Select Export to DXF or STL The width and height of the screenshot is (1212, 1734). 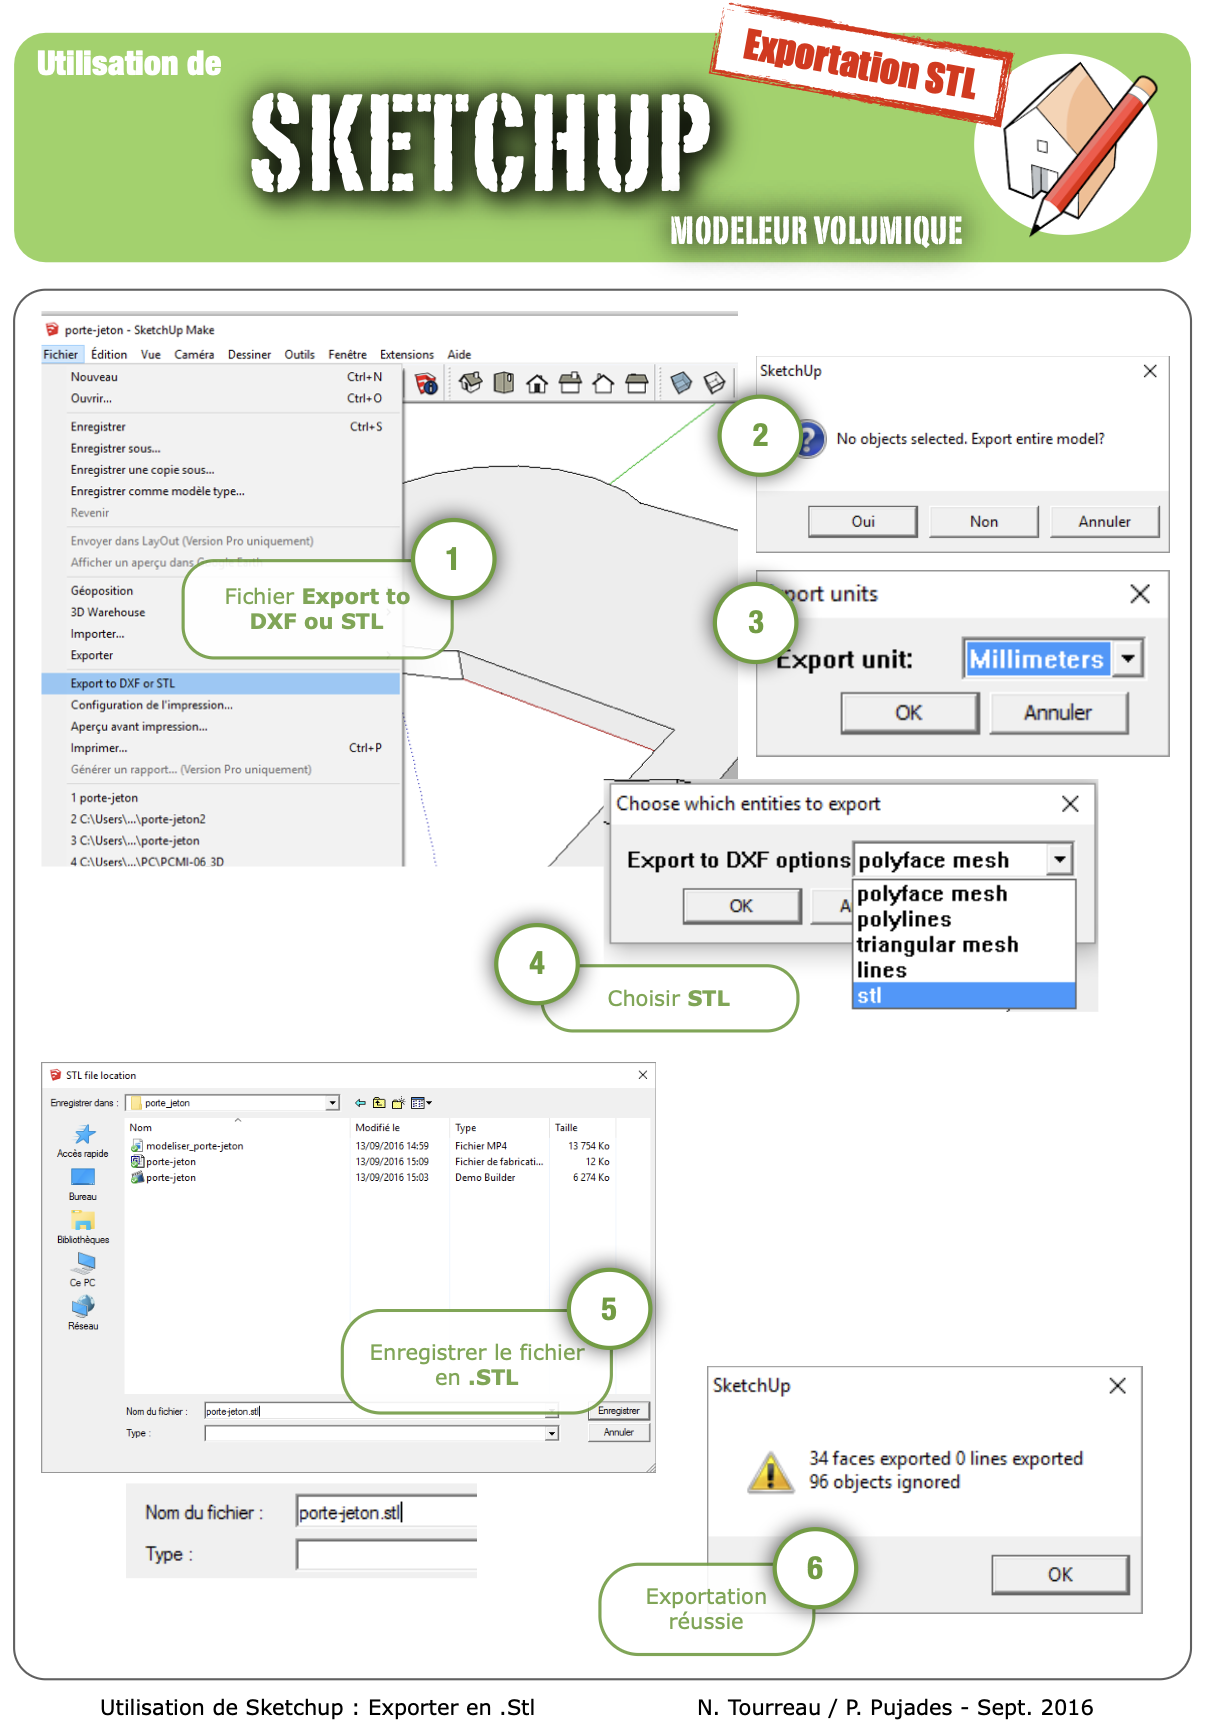221,684
